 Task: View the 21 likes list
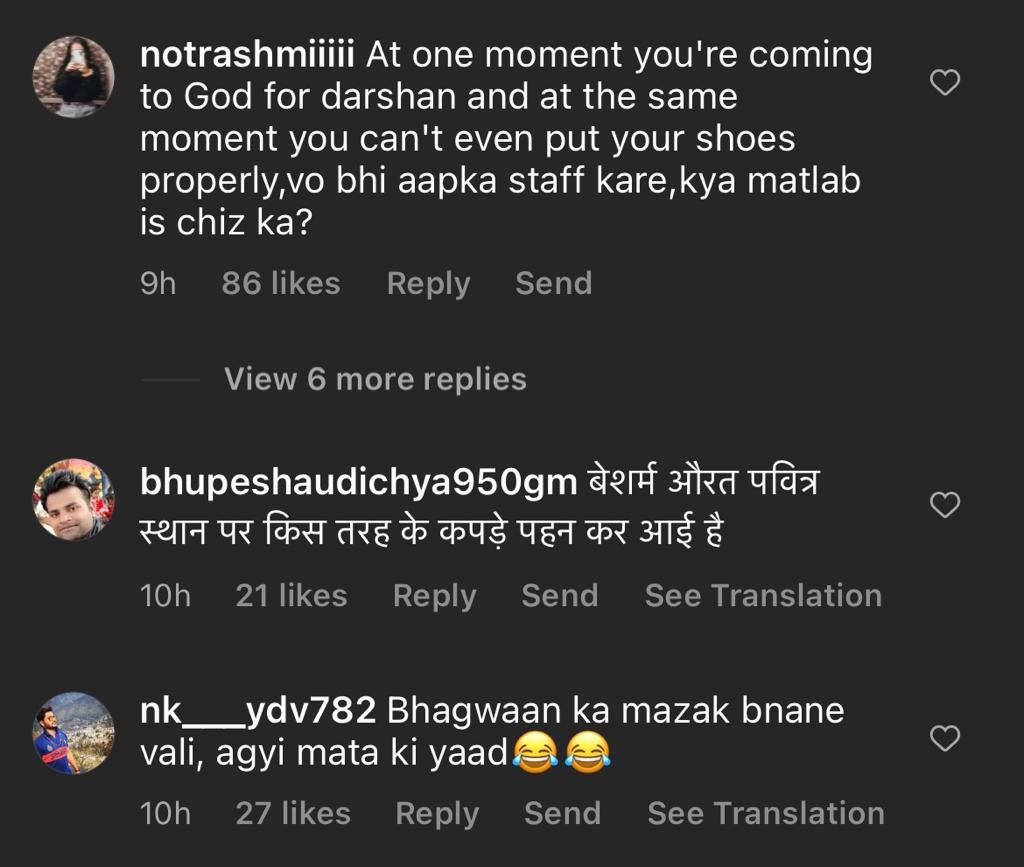click(291, 596)
